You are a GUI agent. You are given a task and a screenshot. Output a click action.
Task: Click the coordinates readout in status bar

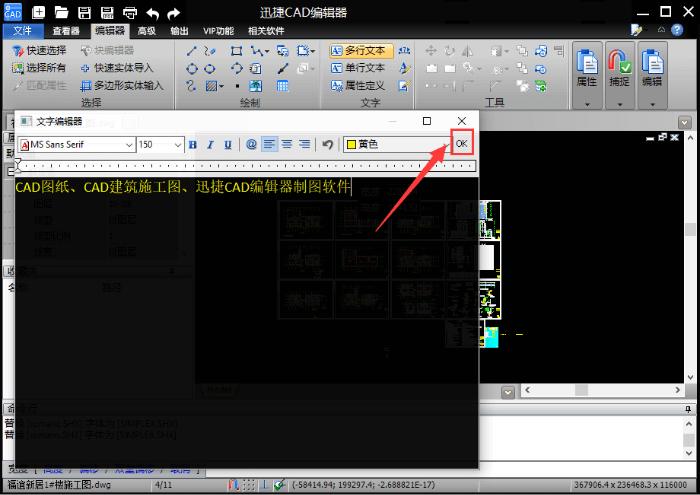[x=363, y=485]
